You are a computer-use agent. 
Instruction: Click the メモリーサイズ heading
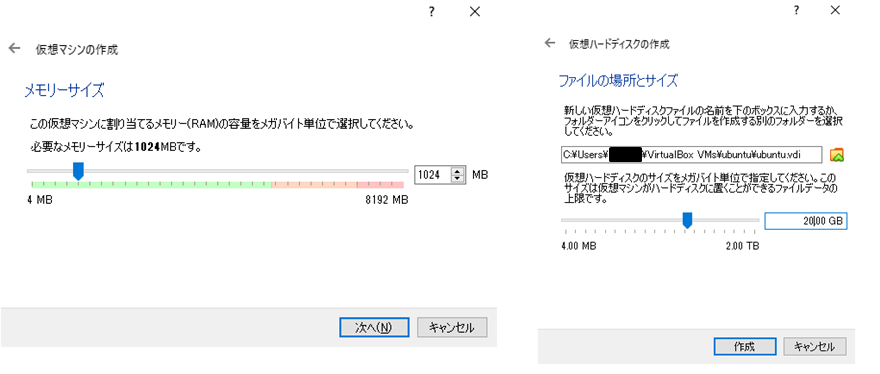tap(64, 90)
